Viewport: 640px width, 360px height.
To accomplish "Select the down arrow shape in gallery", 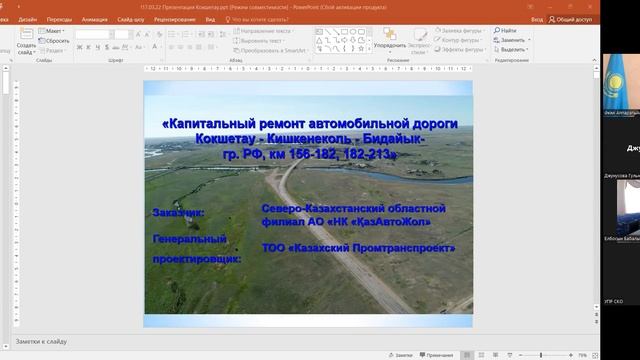I will click(353, 40).
